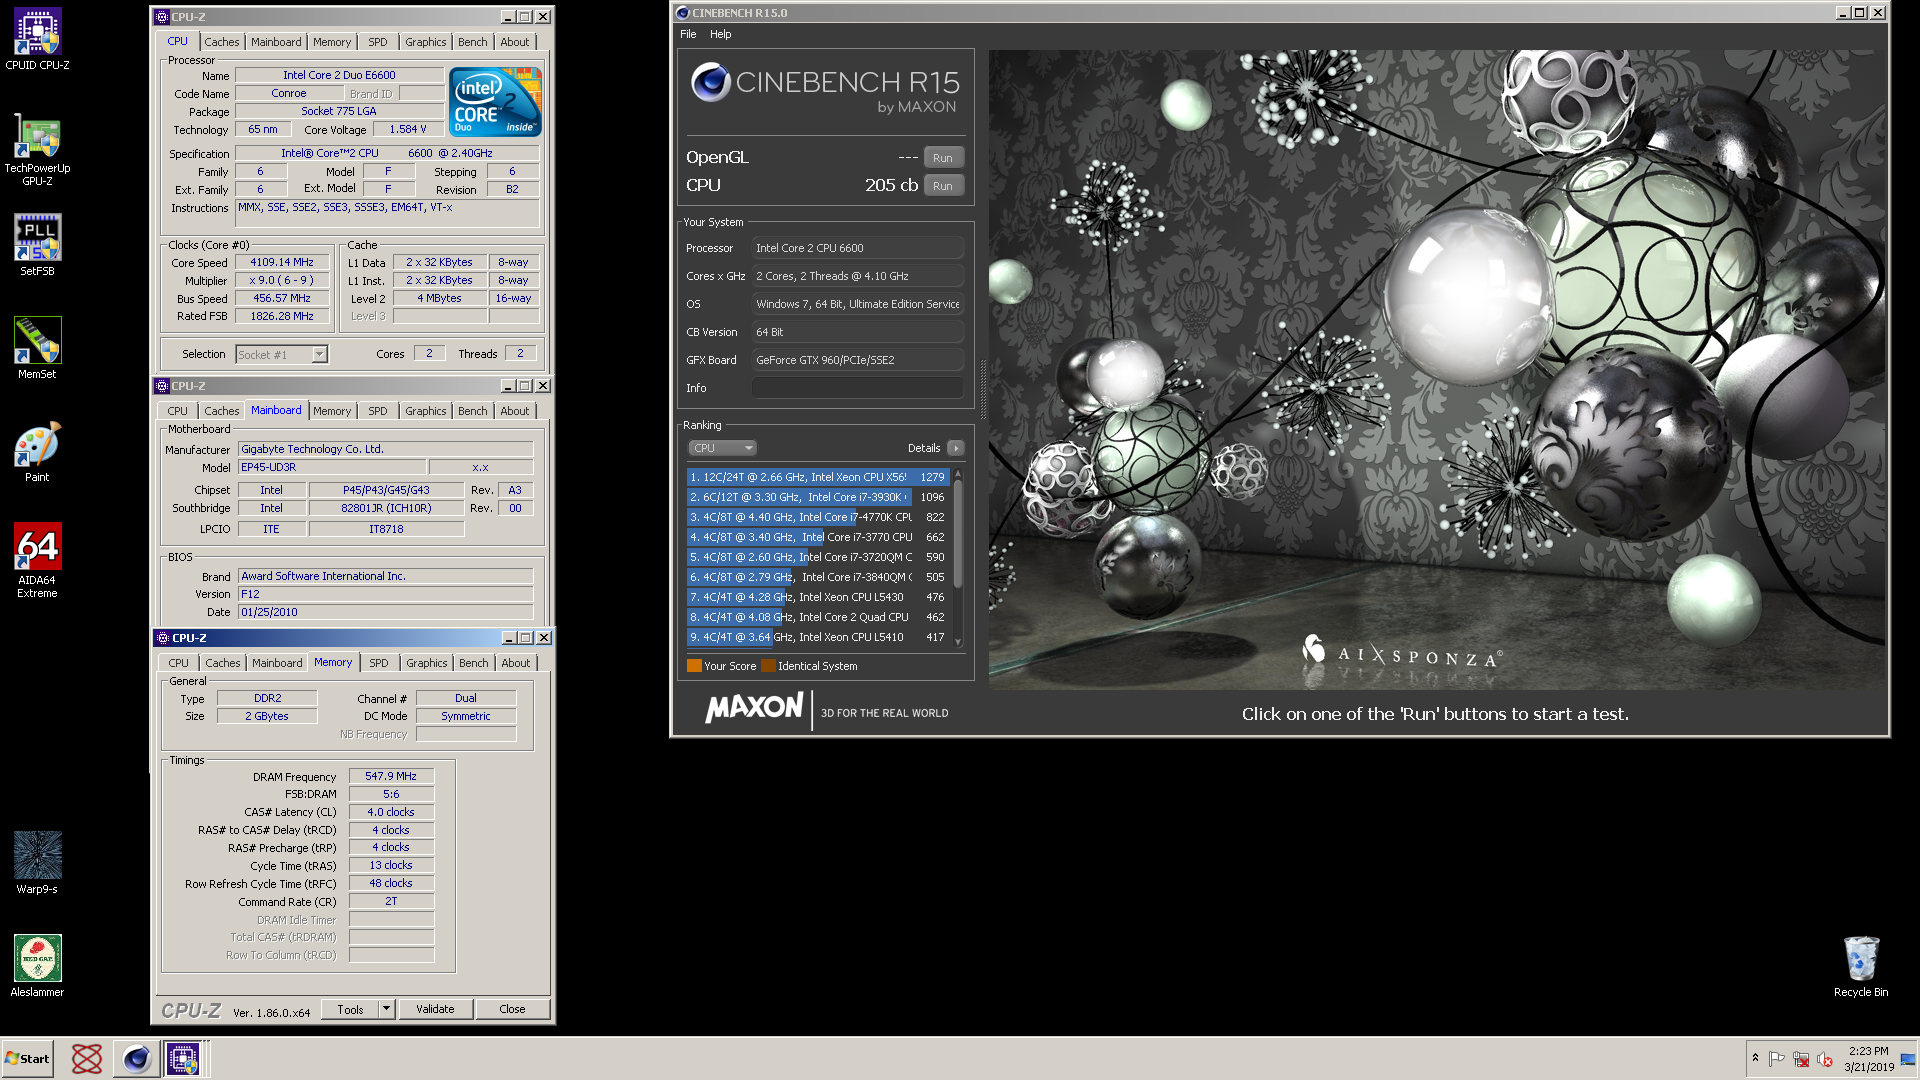The width and height of the screenshot is (1920, 1080).
Task: Click the Validate button in CPU-Z
Action: point(435,1010)
